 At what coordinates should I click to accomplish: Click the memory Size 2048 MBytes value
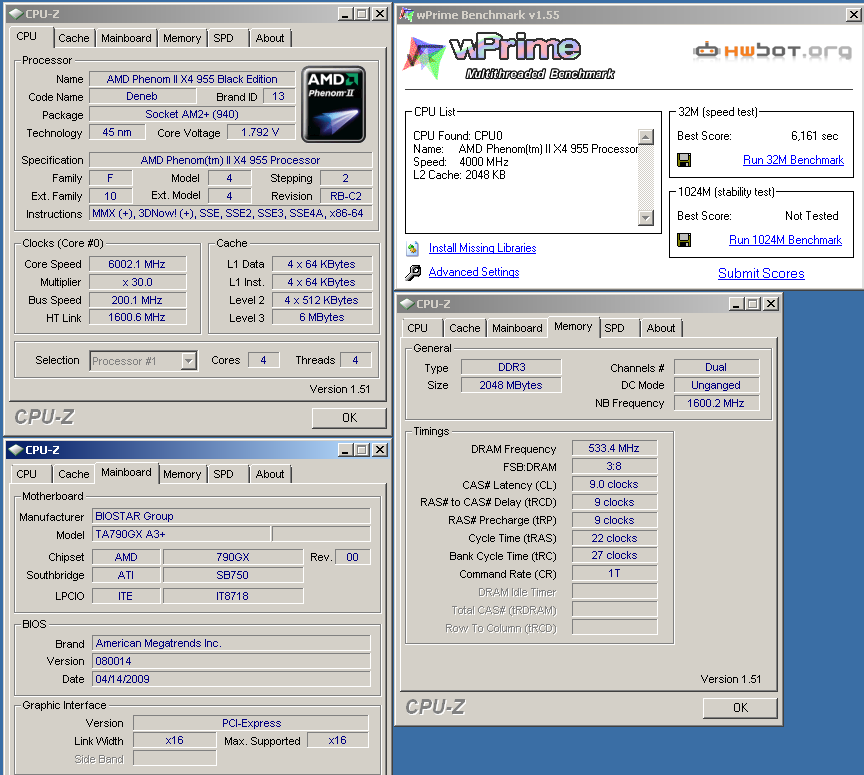click(511, 385)
